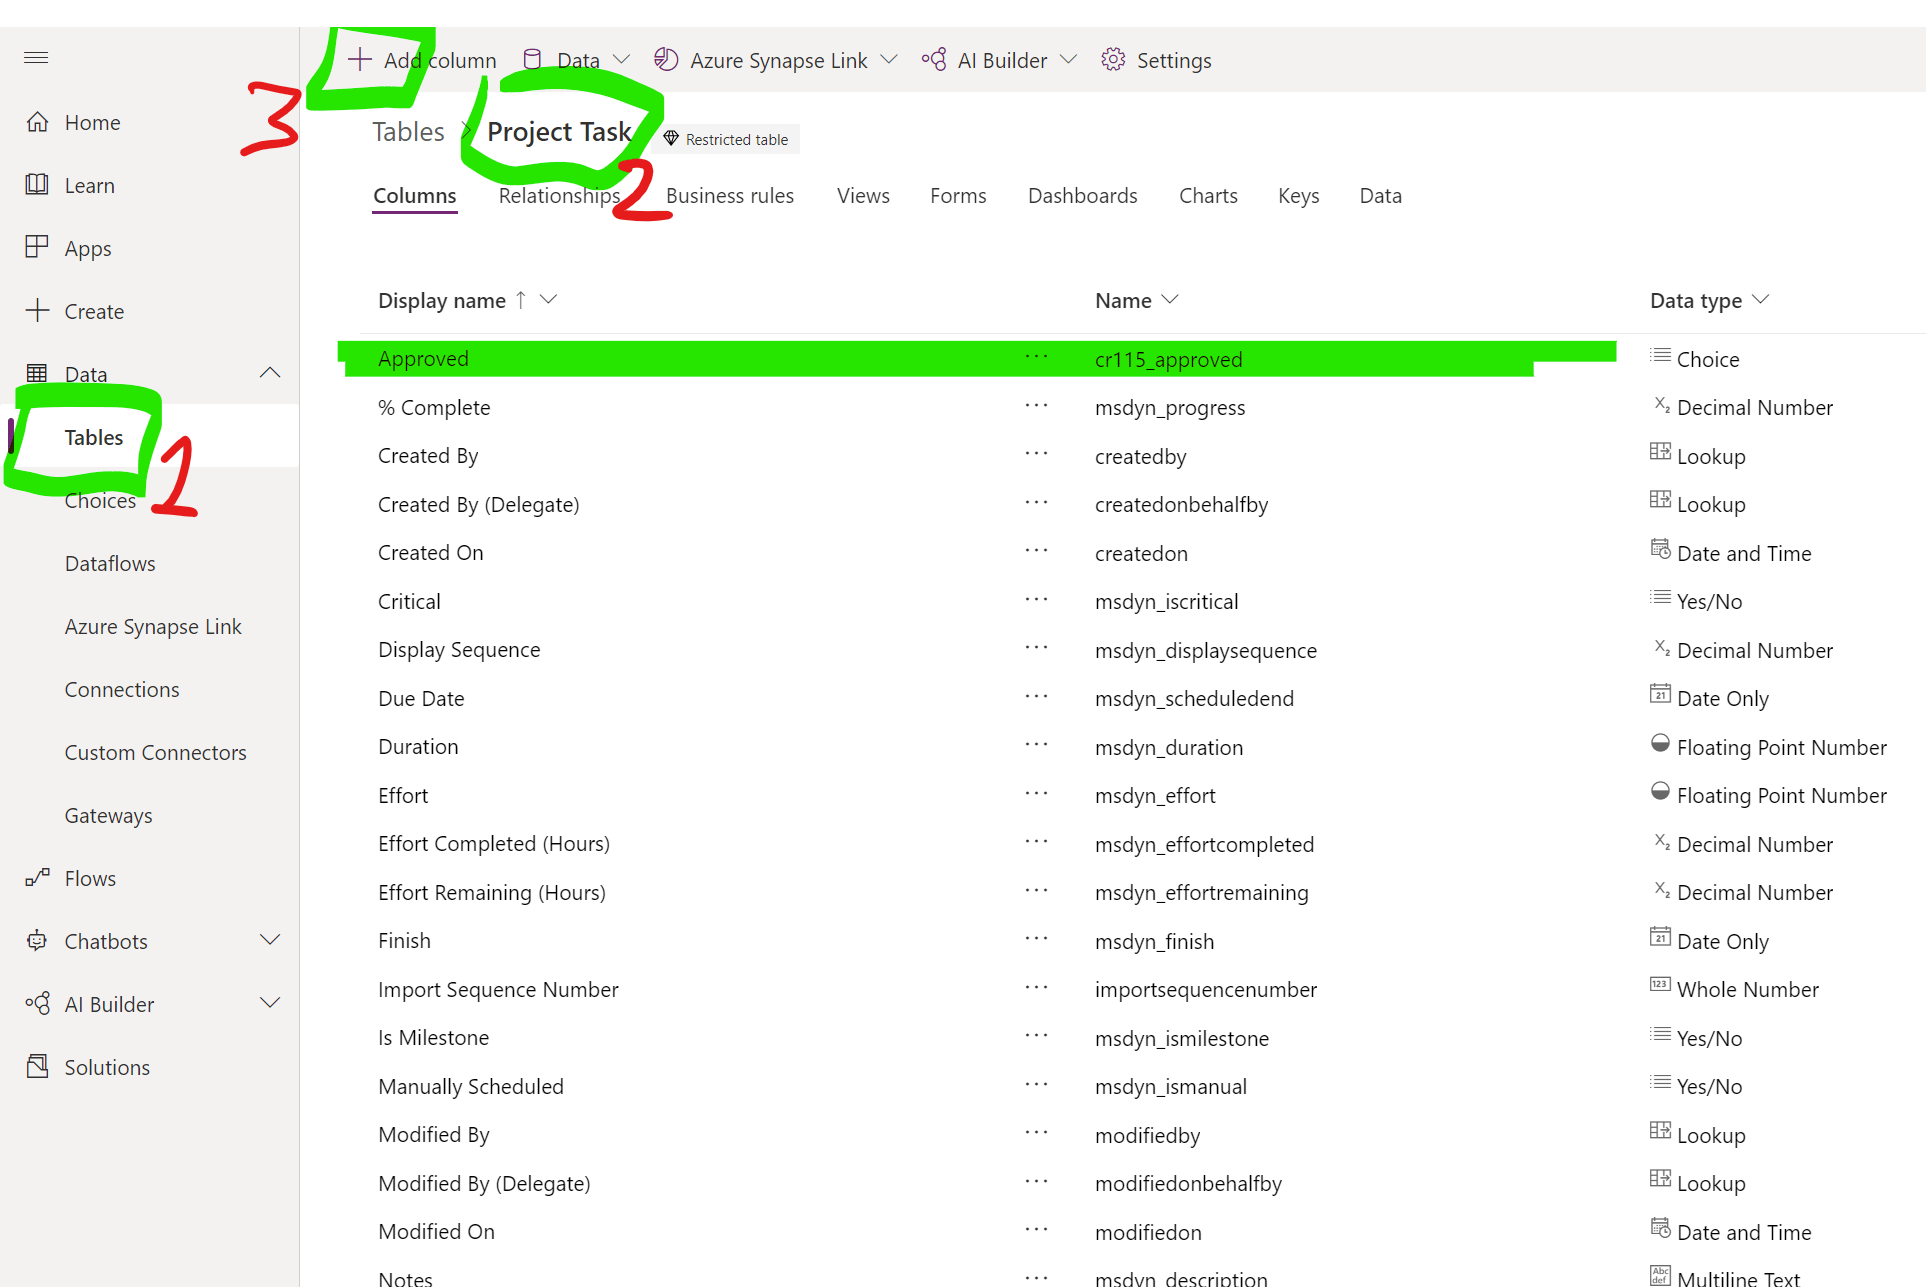Click the Restricted table diamond icon

(x=671, y=139)
